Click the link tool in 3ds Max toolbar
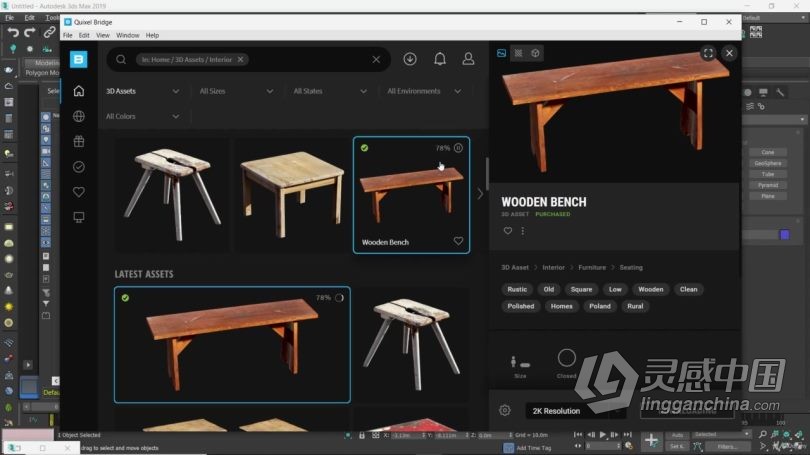Image resolution: width=810 pixels, height=455 pixels. (49, 32)
